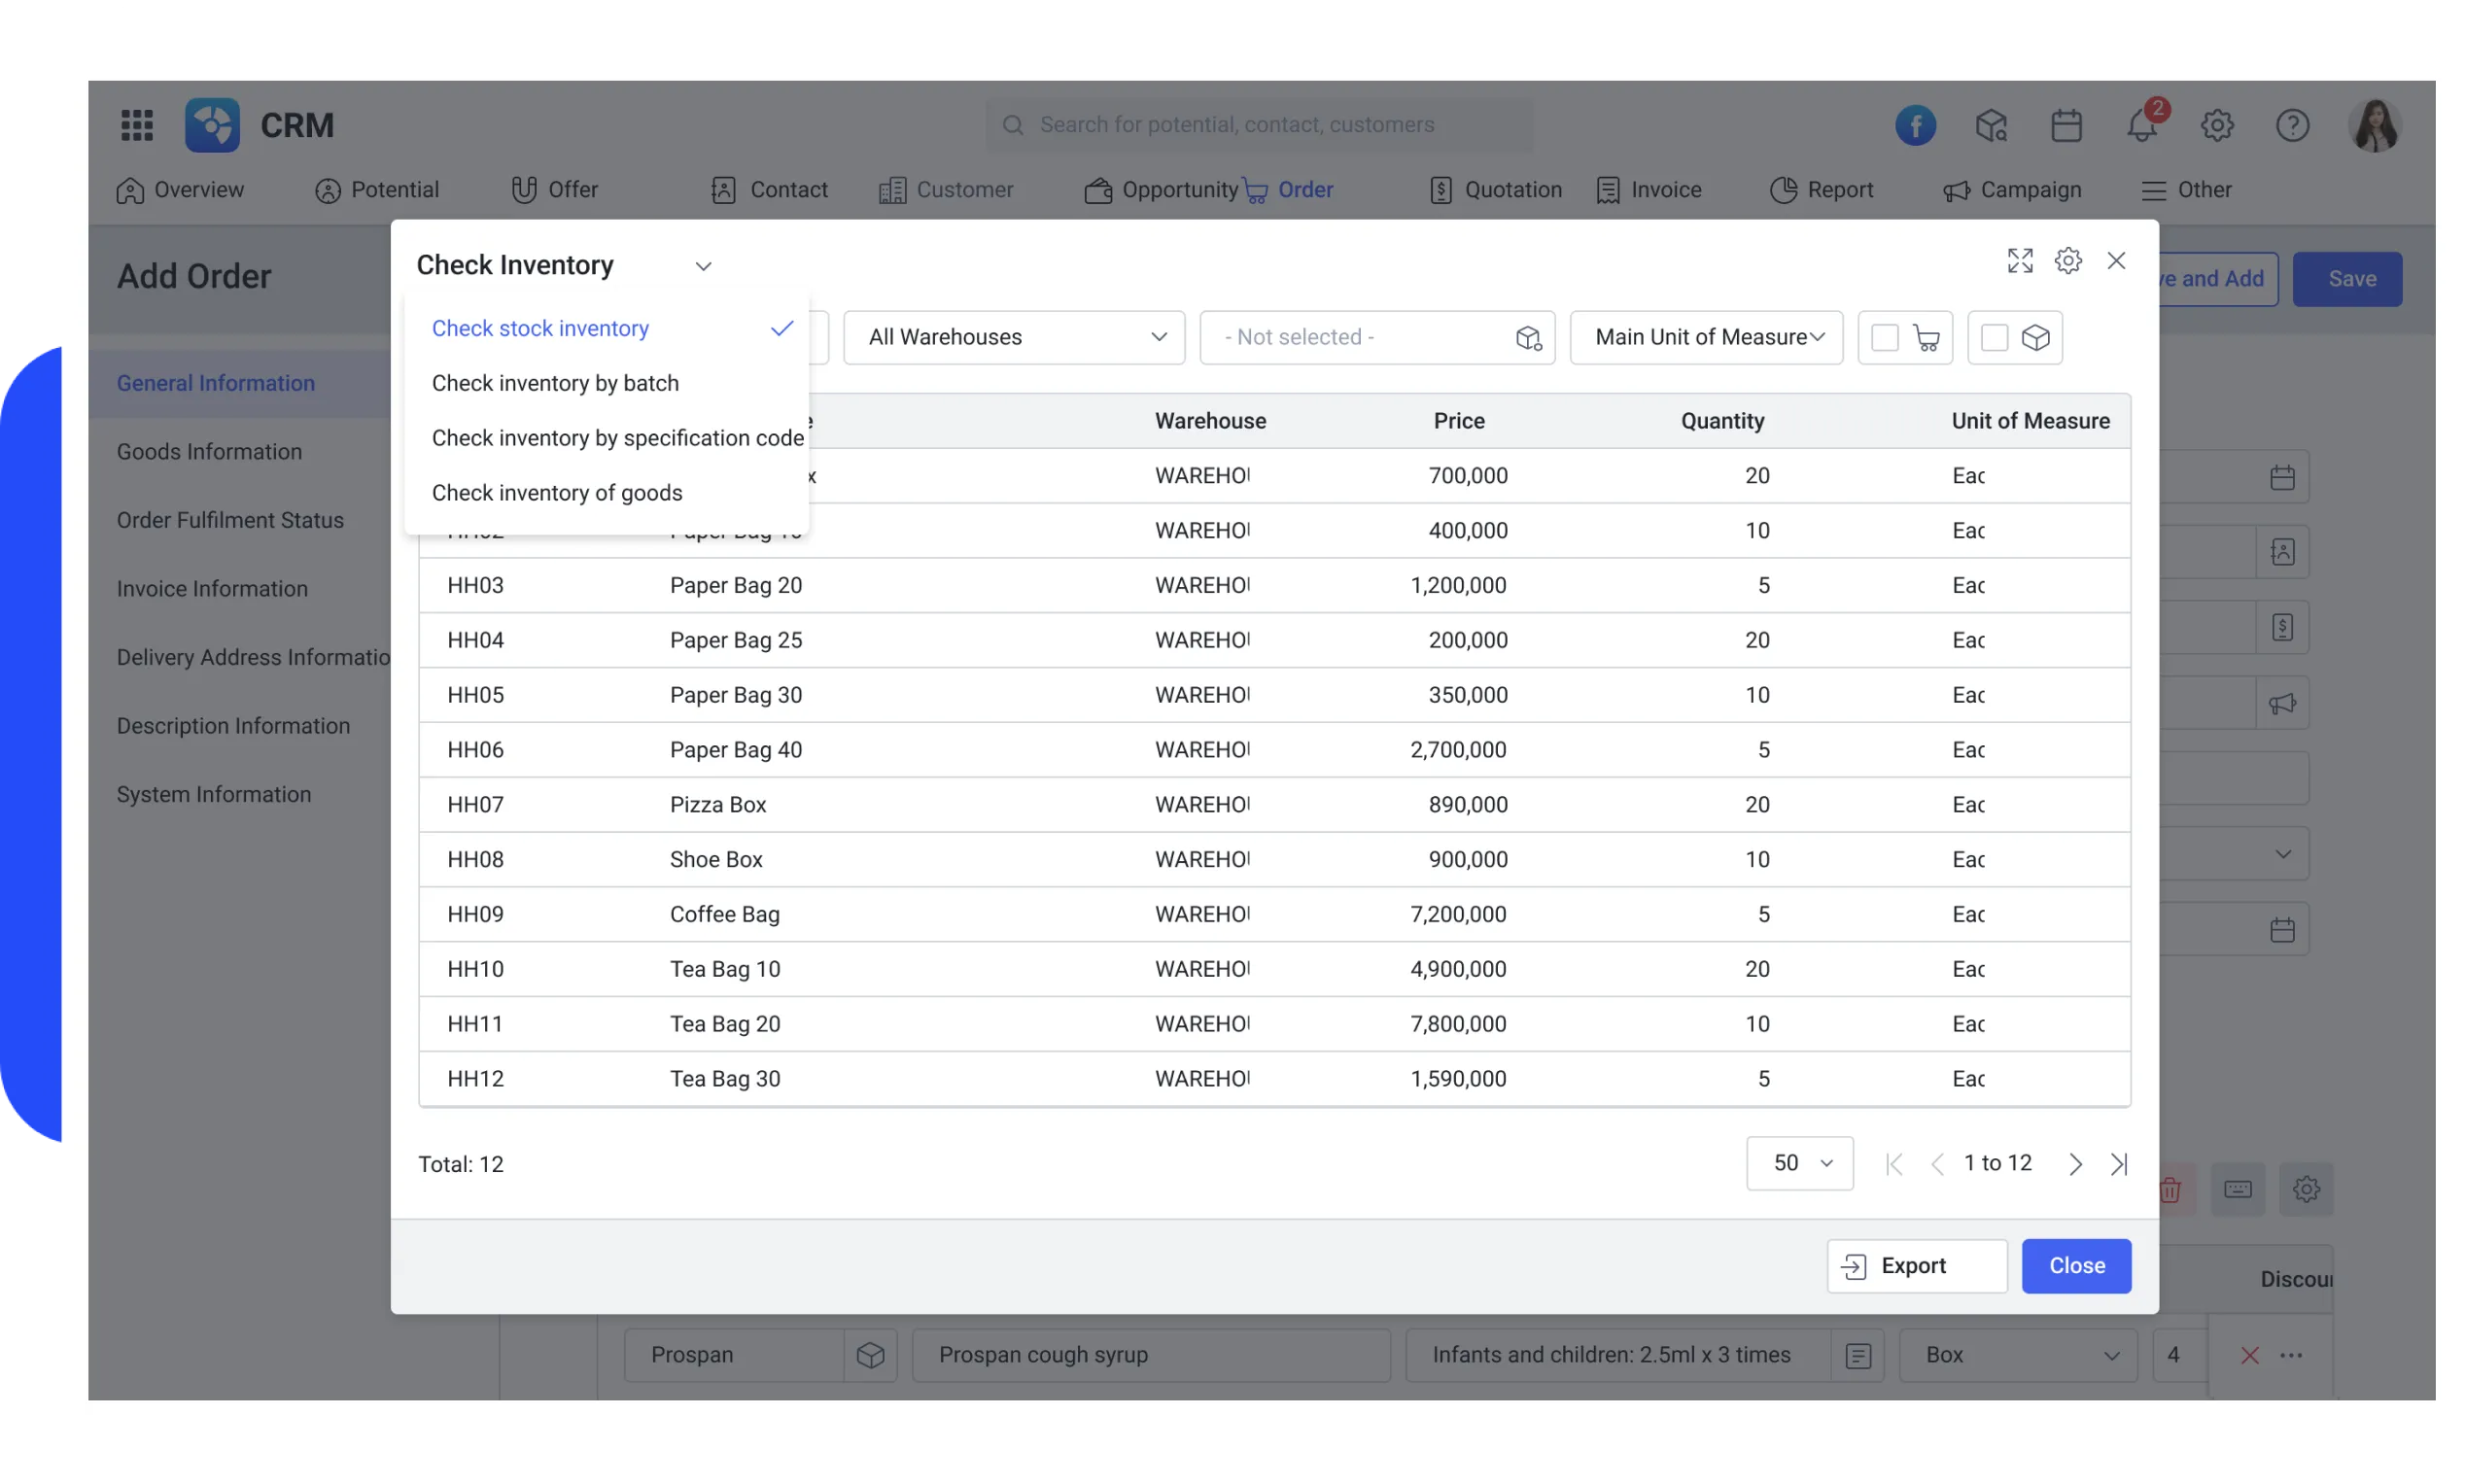2465x1484 pixels.
Task: Check the shopping cart checkbox next to Main Unit of Measure
Action: (x=1885, y=338)
